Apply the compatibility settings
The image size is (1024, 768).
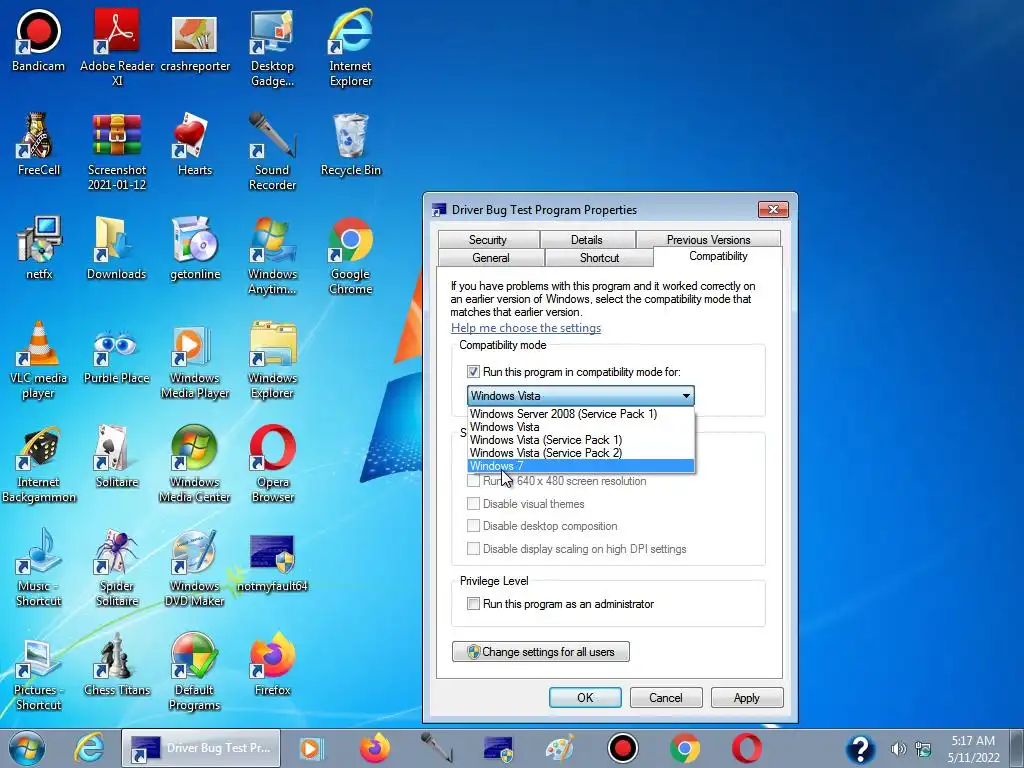click(746, 697)
